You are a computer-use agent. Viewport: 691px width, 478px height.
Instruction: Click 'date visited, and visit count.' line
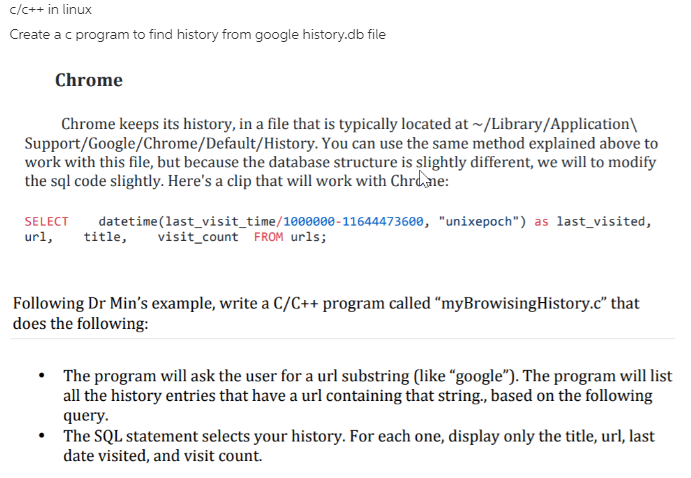[163, 455]
